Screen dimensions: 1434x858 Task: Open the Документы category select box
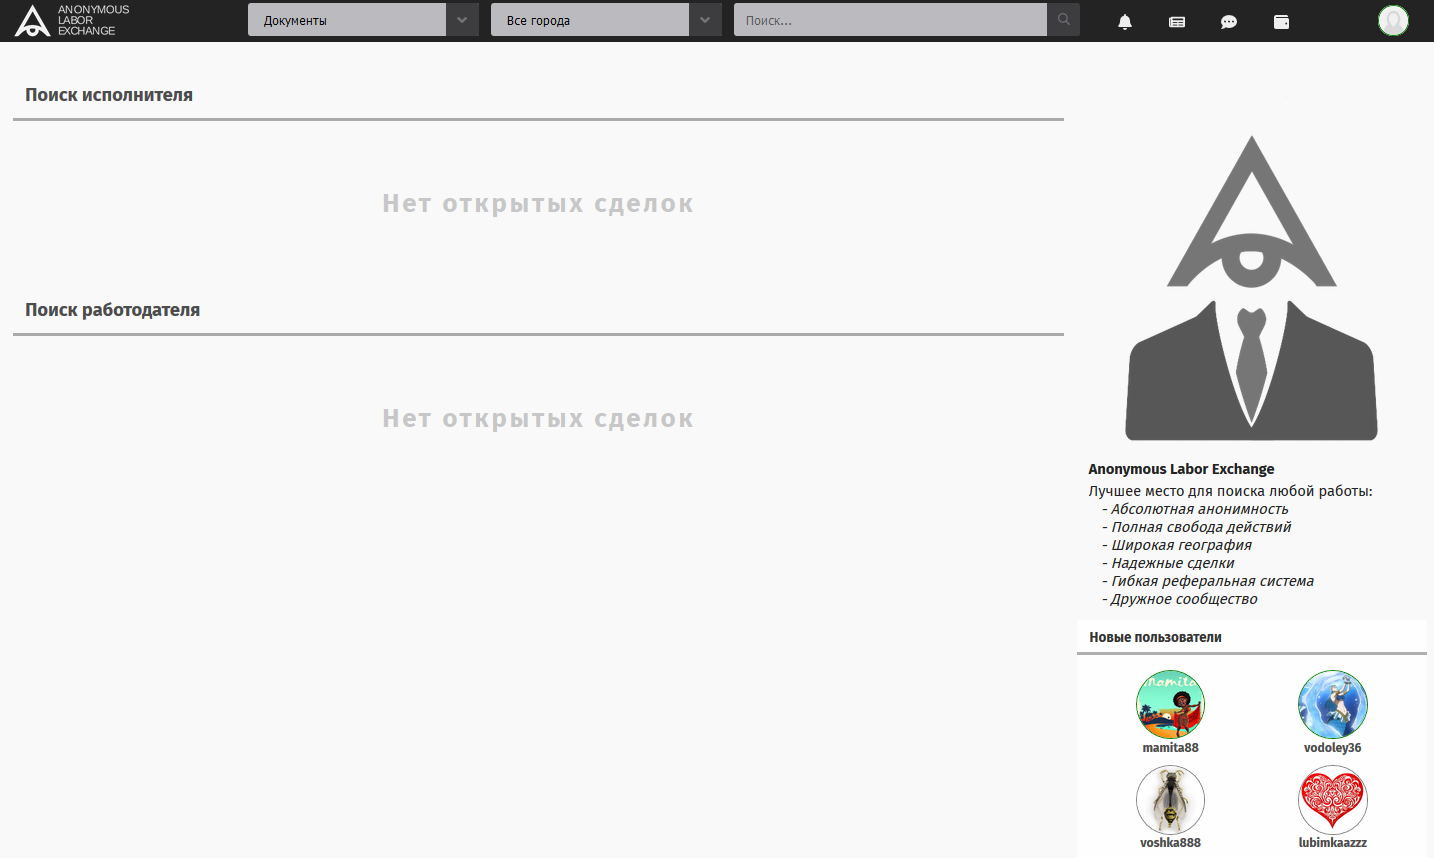pyautogui.click(x=347, y=20)
